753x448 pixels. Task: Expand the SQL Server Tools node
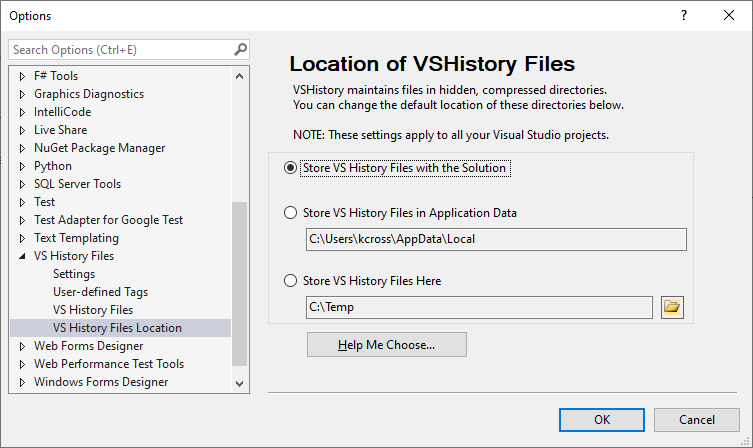[22, 184]
